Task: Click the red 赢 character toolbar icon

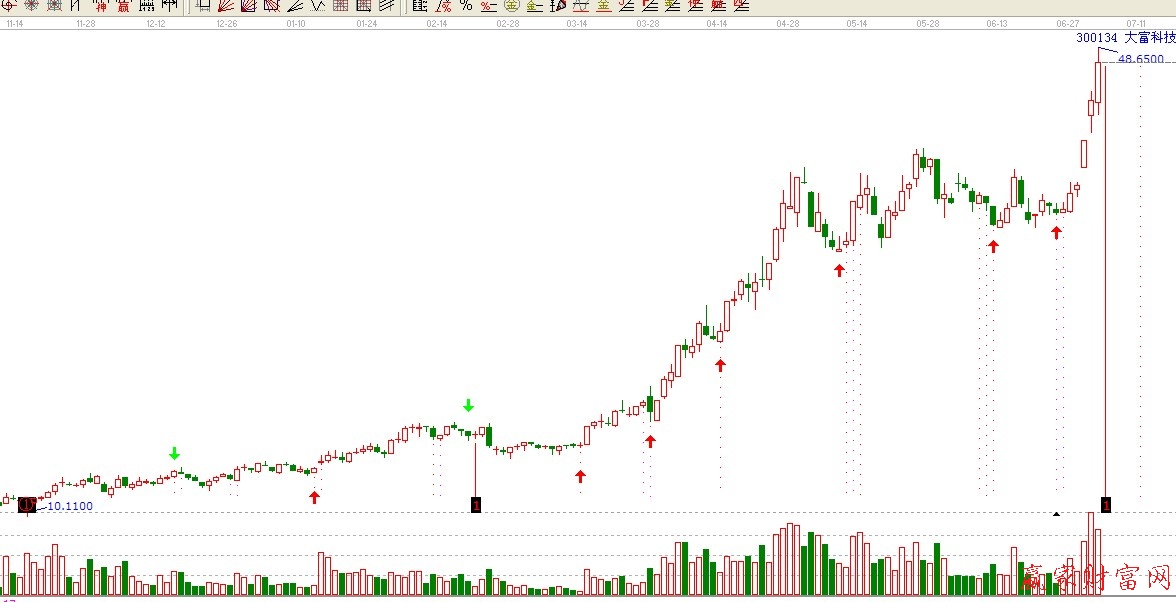Action: pyautogui.click(x=123, y=6)
